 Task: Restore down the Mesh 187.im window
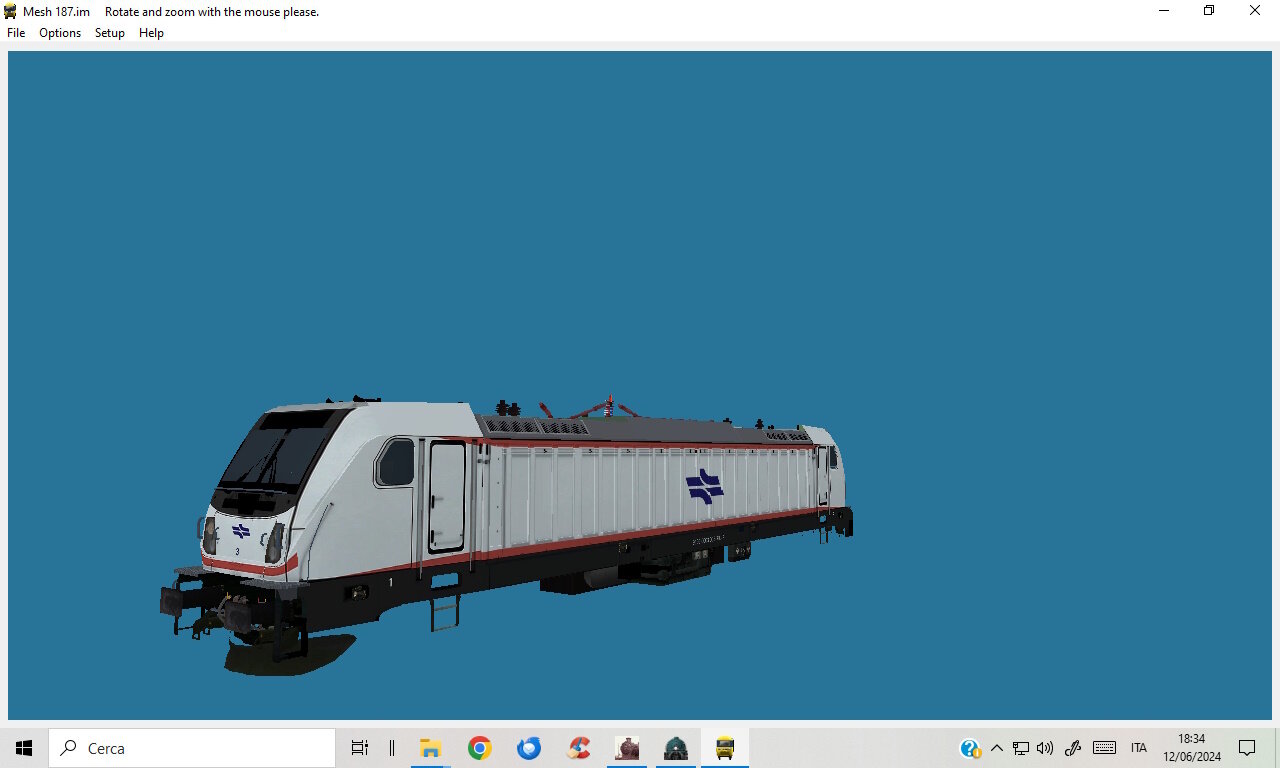1209,11
